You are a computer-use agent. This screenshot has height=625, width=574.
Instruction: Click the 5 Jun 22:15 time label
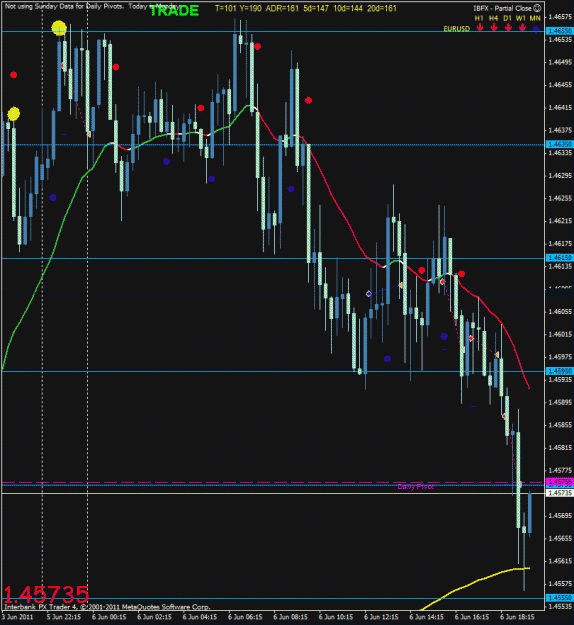click(x=64, y=617)
